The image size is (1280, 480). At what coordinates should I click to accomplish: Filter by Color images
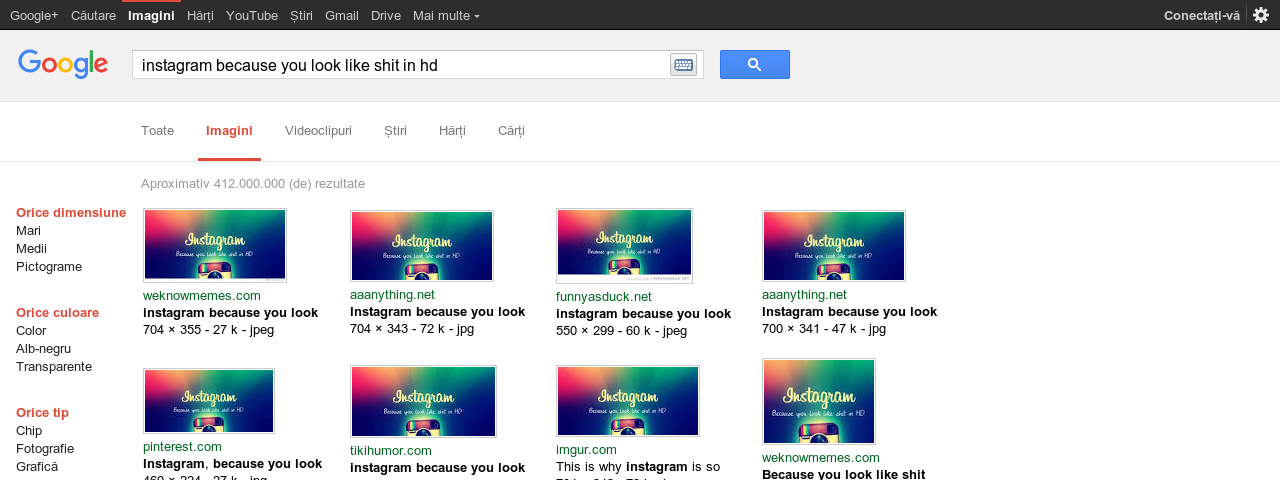(31, 330)
